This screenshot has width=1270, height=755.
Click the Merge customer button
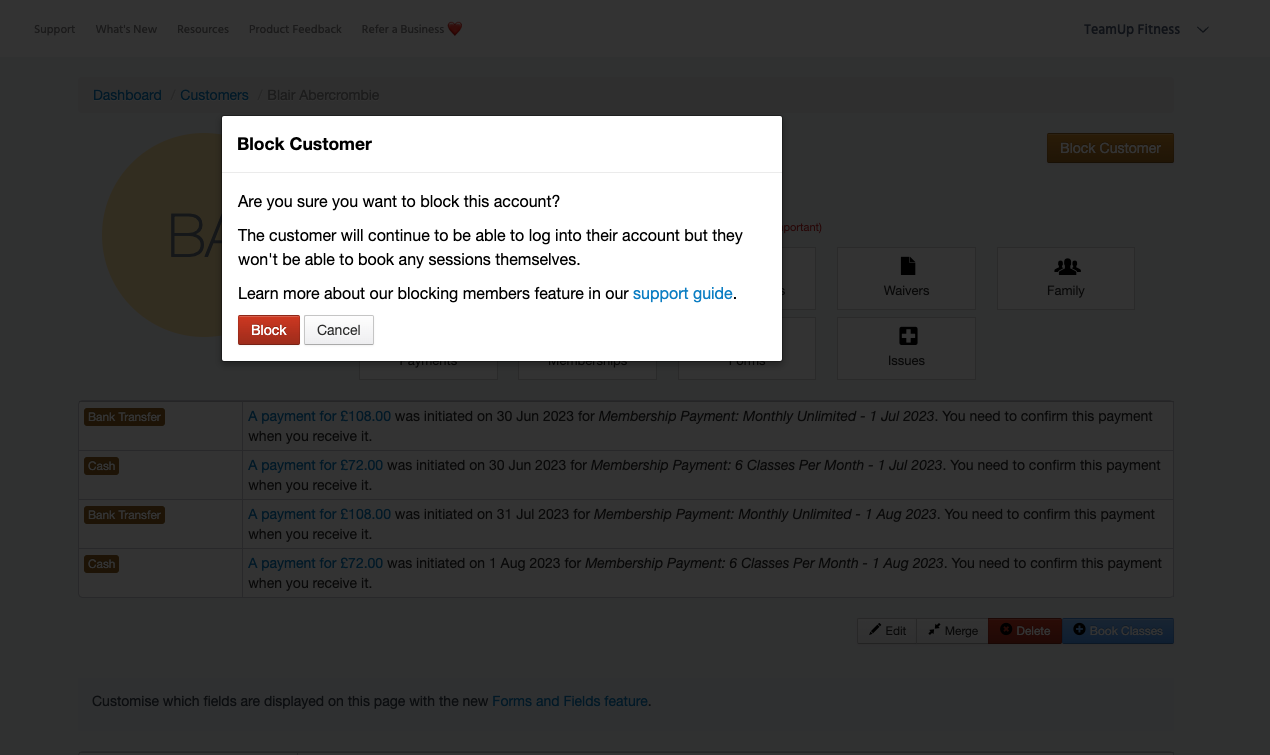click(x=952, y=631)
